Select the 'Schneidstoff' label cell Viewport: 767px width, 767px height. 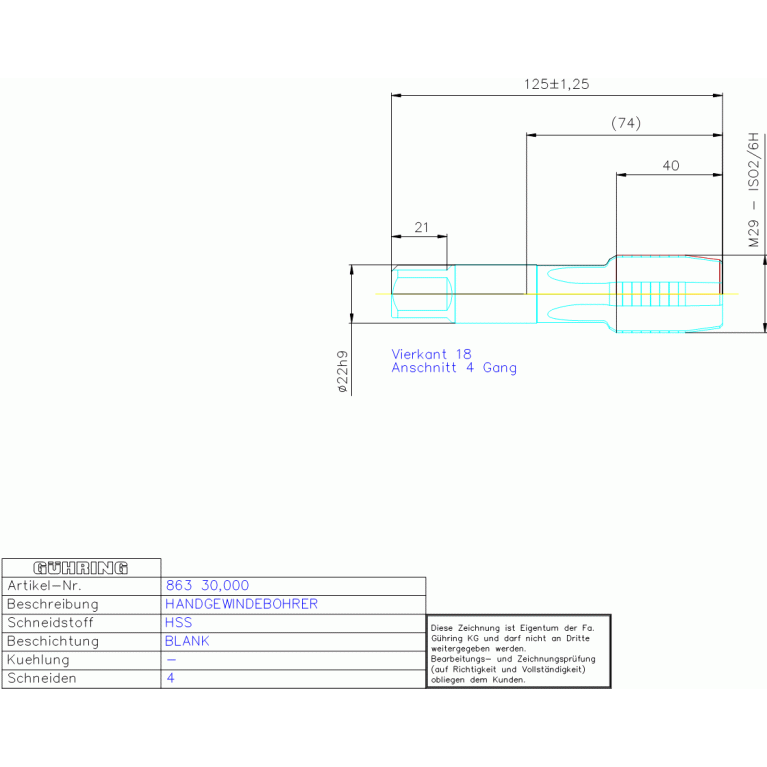[81, 623]
